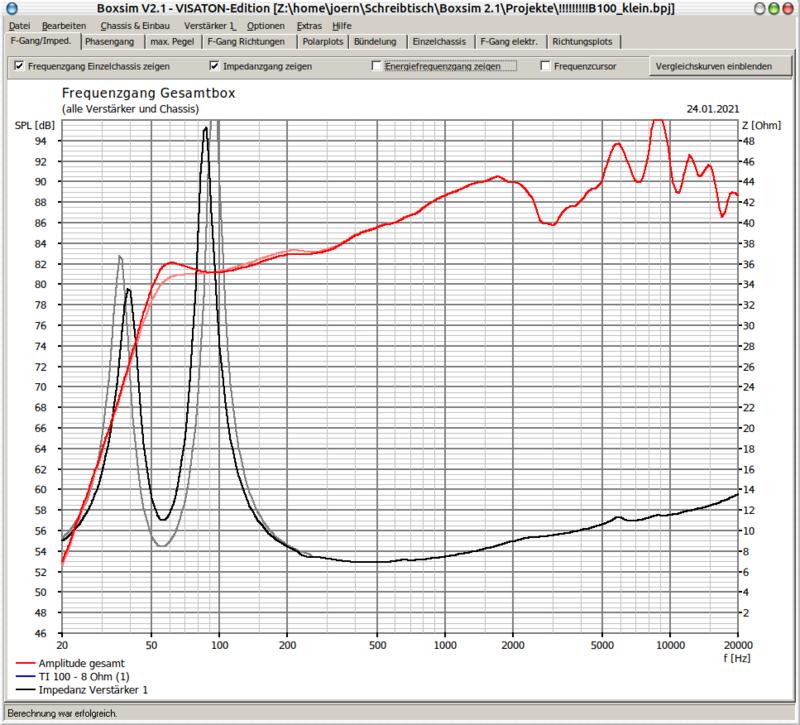The width and height of the screenshot is (800, 725).
Task: Enable Energiefrequenzgang zeigen checkbox
Action: tap(377, 66)
